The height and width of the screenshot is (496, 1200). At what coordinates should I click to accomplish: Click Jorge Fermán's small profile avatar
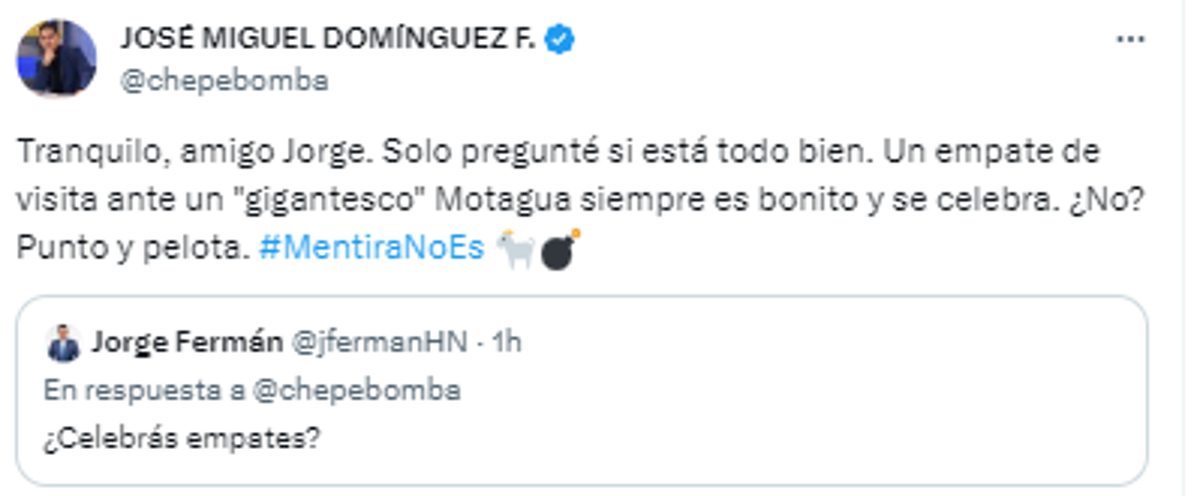[64, 344]
